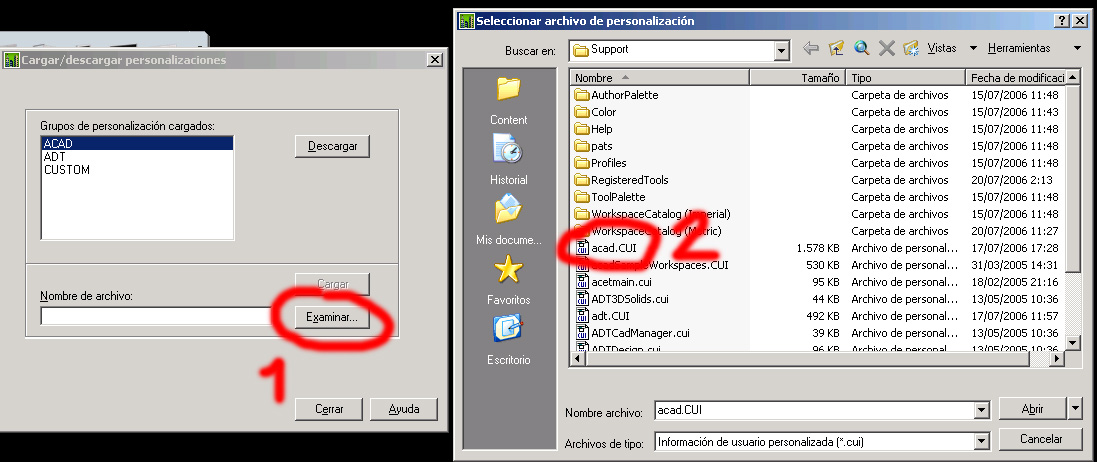
Task: Click the delete X toolbar icon
Action: (886, 48)
